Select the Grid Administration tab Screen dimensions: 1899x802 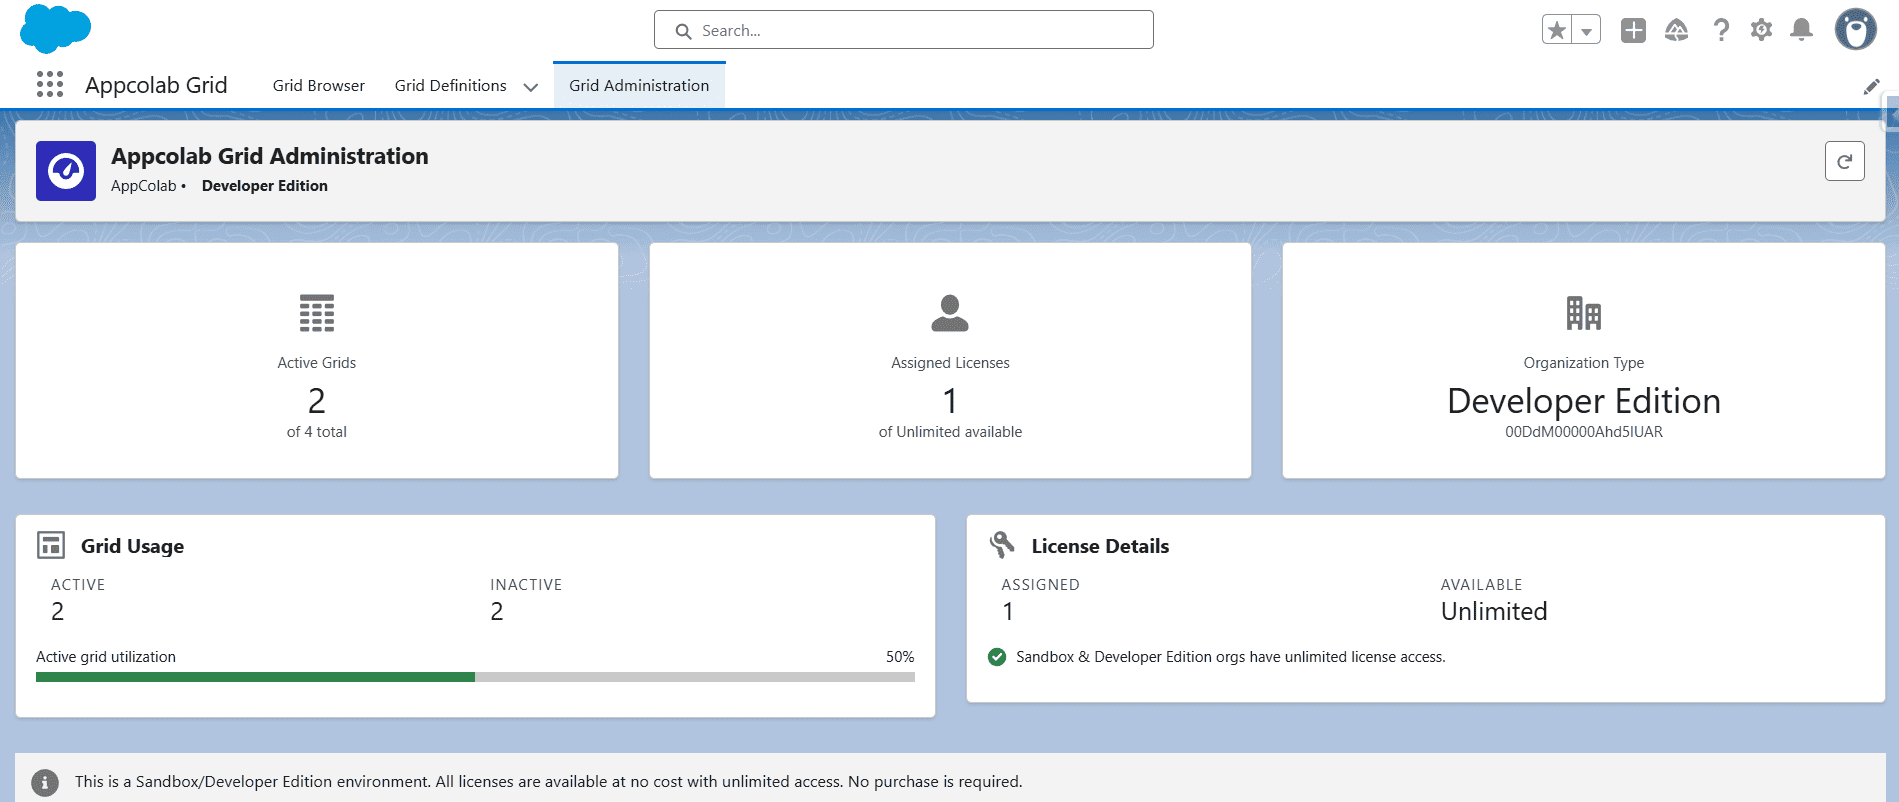[639, 86]
